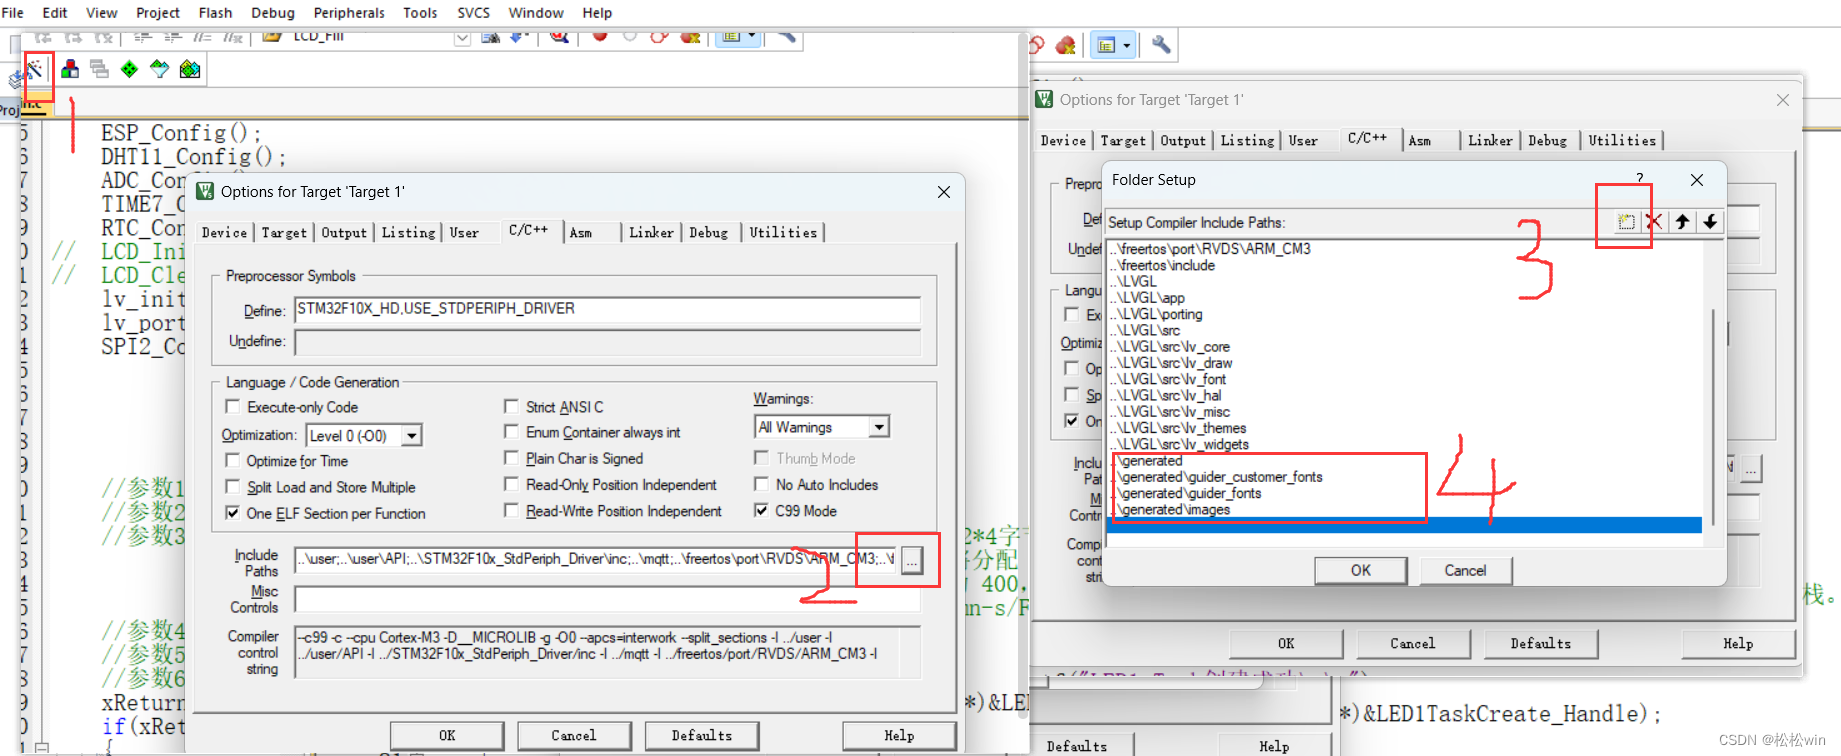
Task: Check Read-Only Position Independent
Action: click(x=512, y=485)
